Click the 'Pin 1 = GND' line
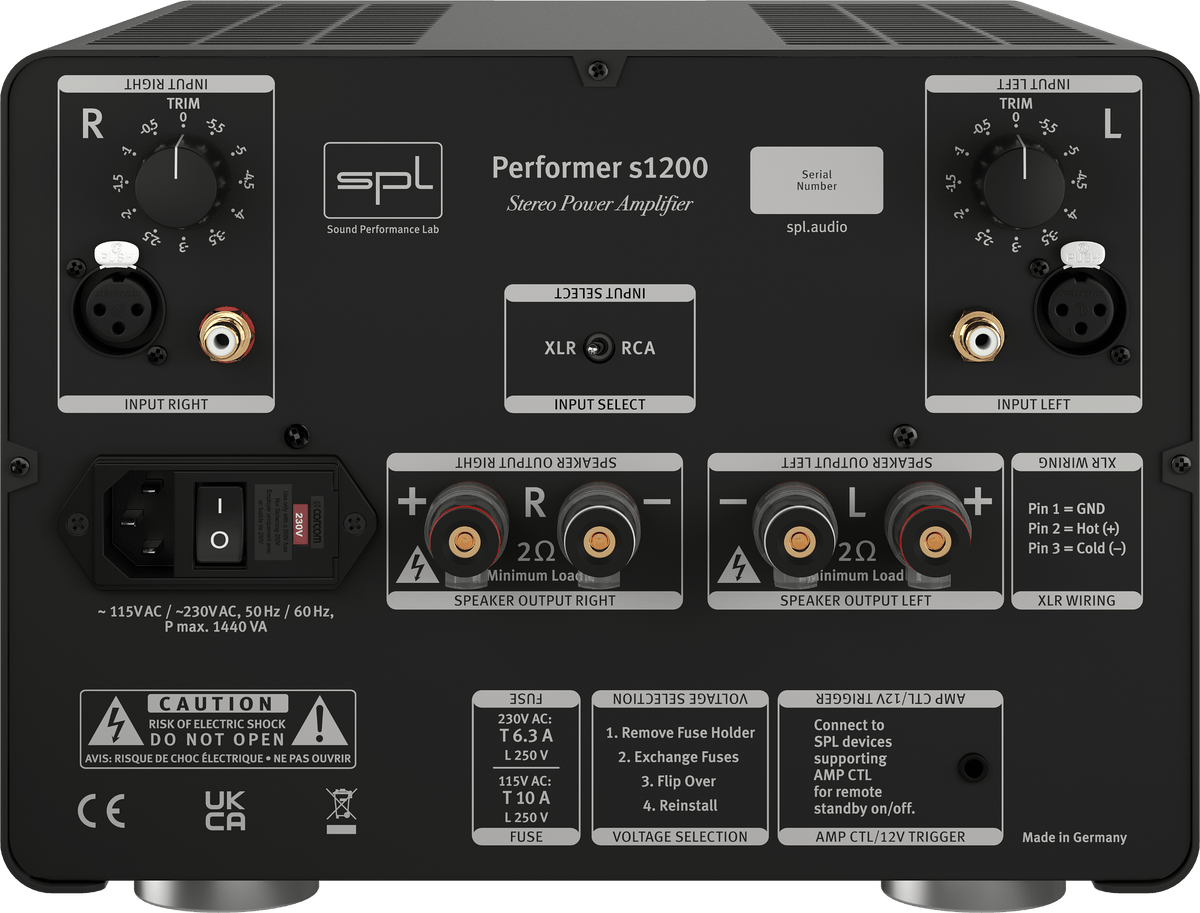 point(1066,509)
